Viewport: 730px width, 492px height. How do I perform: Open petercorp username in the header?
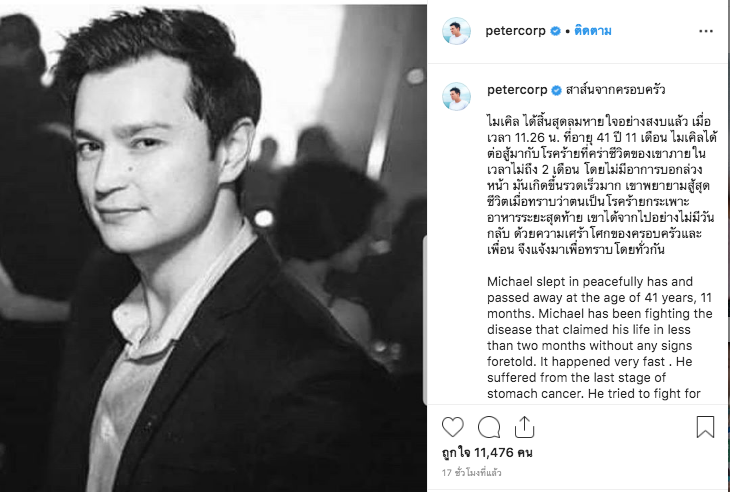[x=515, y=31]
